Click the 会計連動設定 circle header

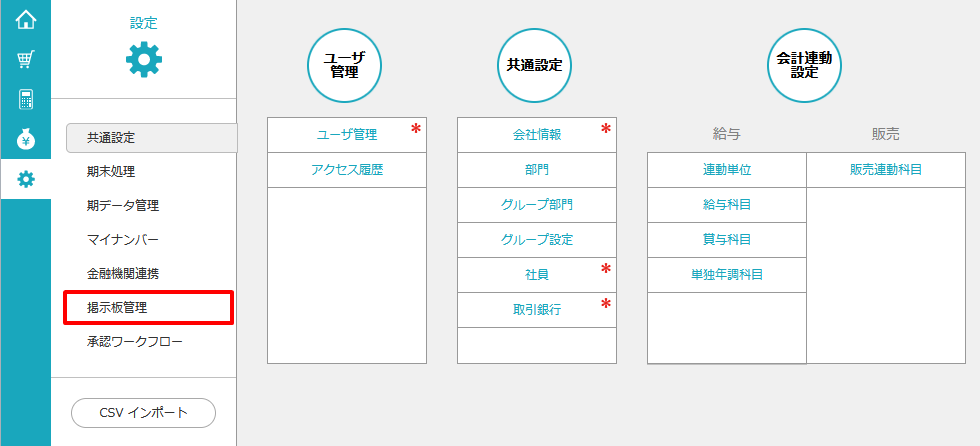(x=804, y=65)
